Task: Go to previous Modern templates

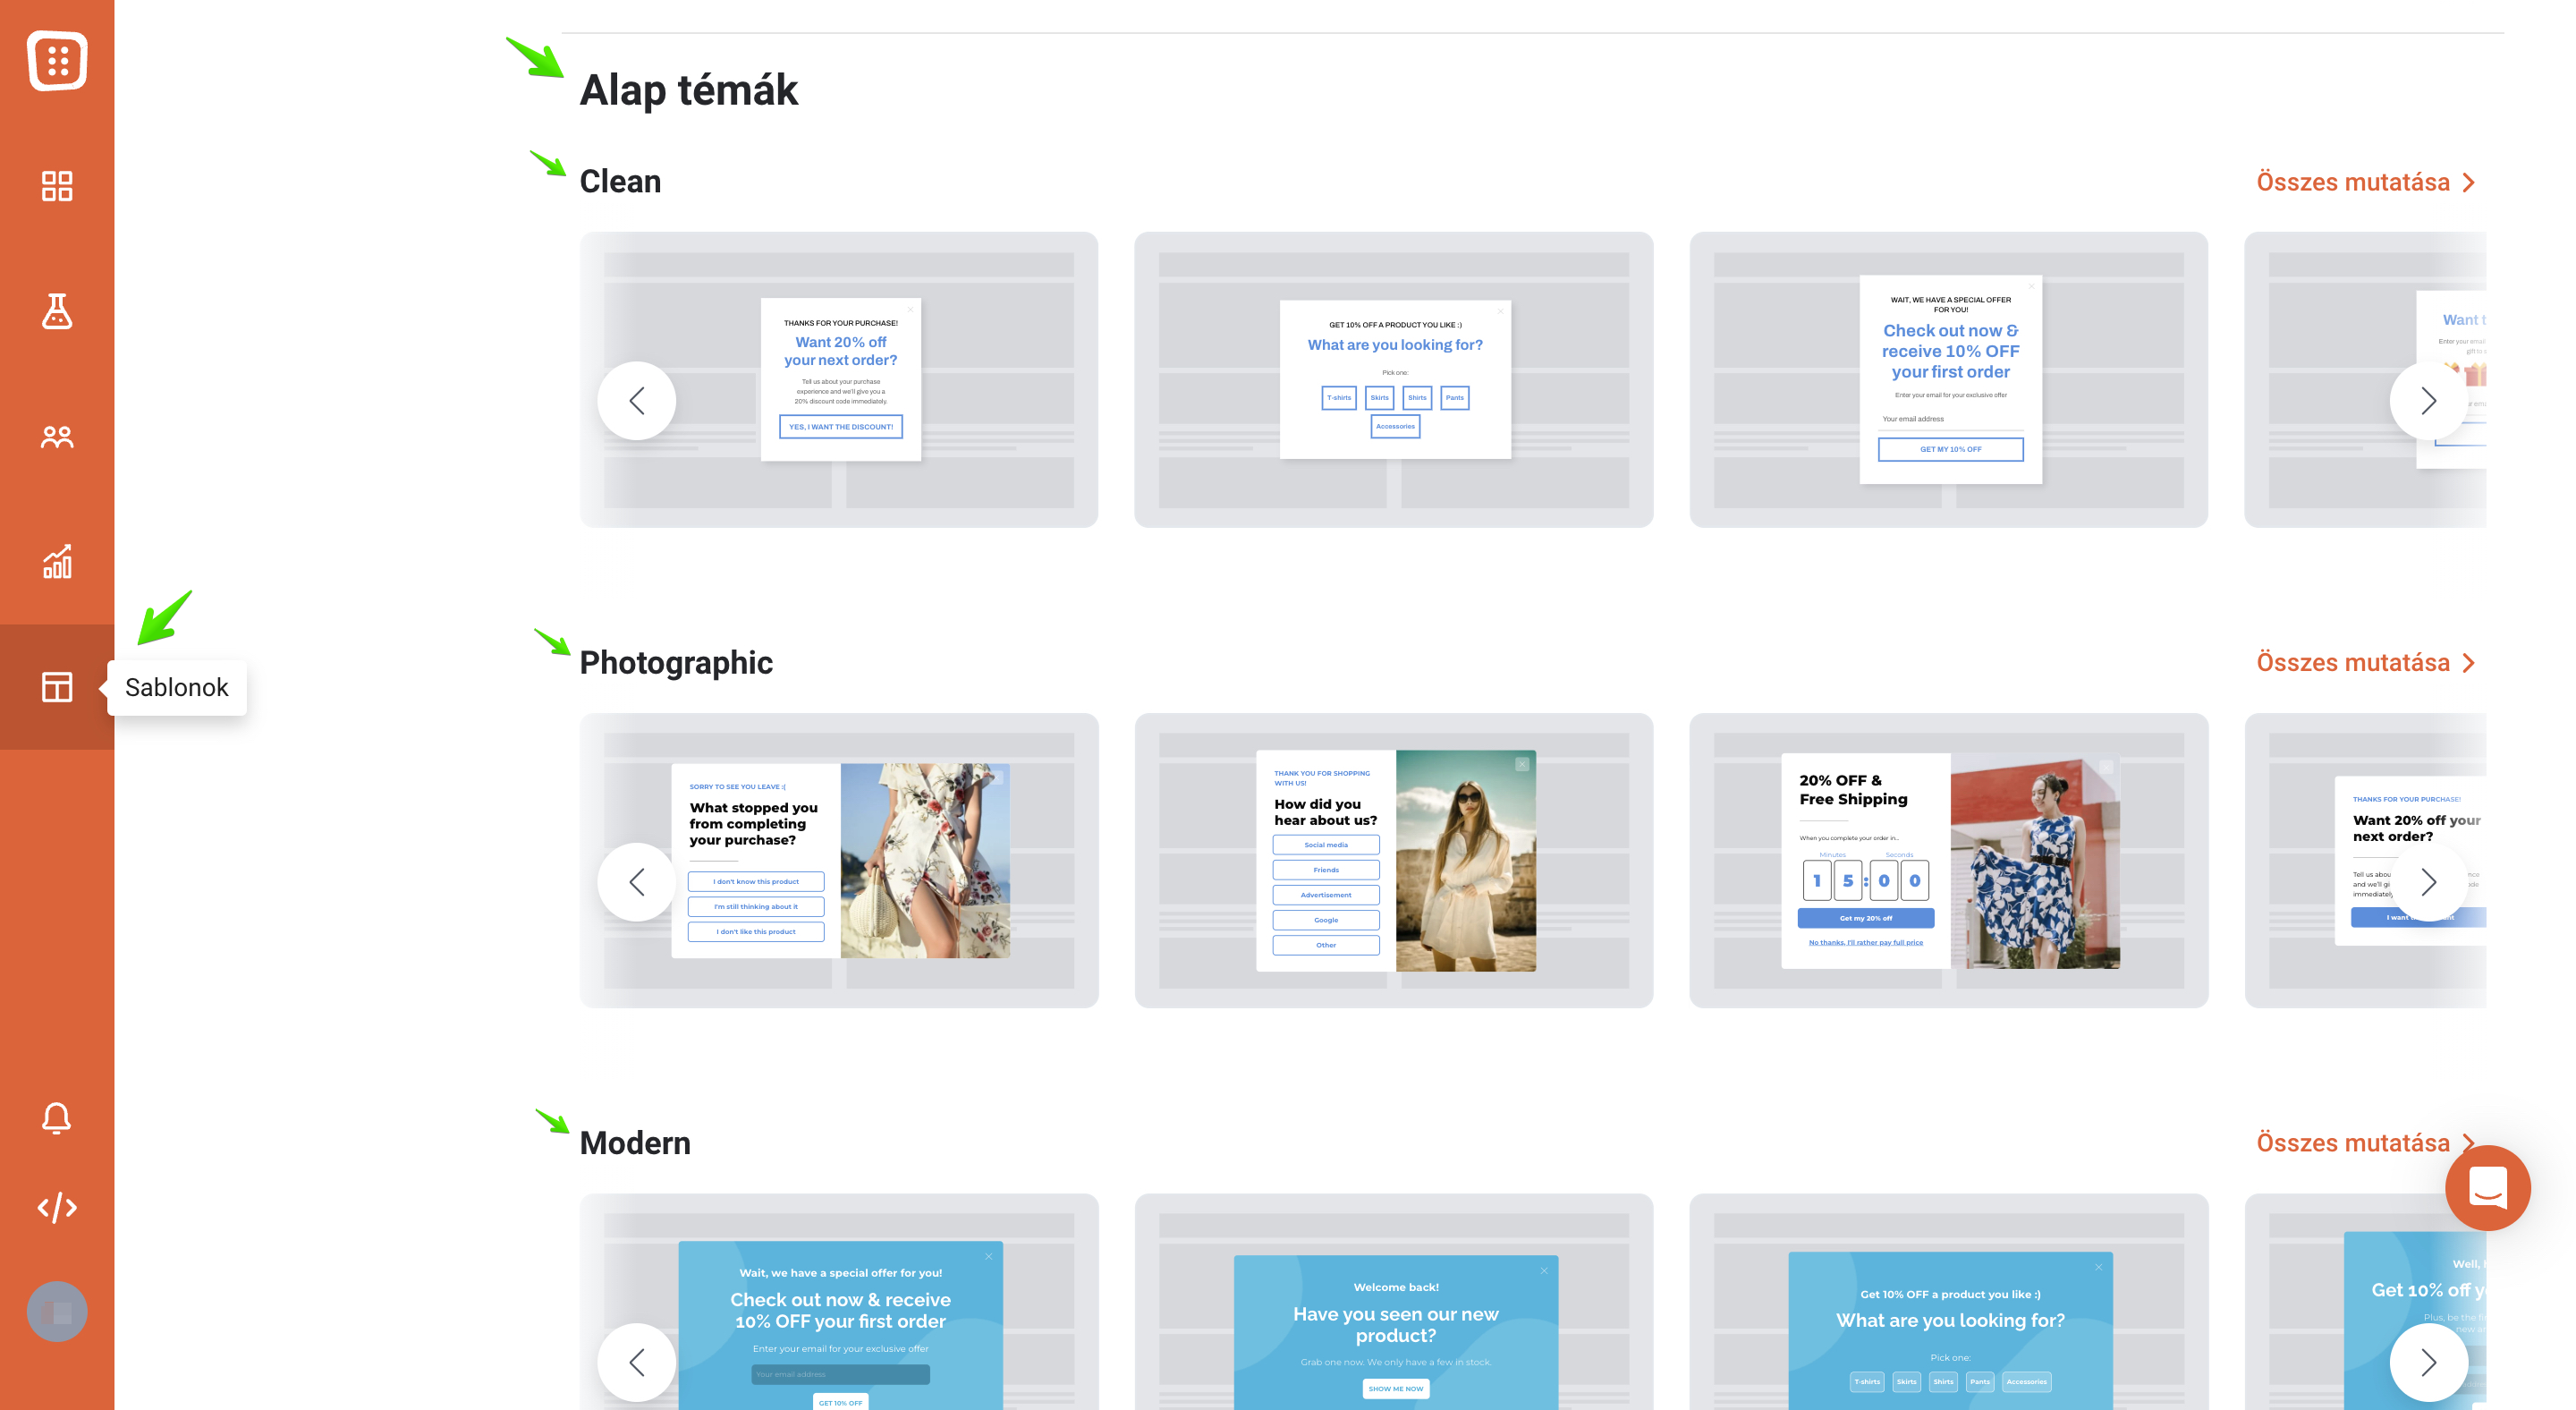Action: tap(637, 1362)
